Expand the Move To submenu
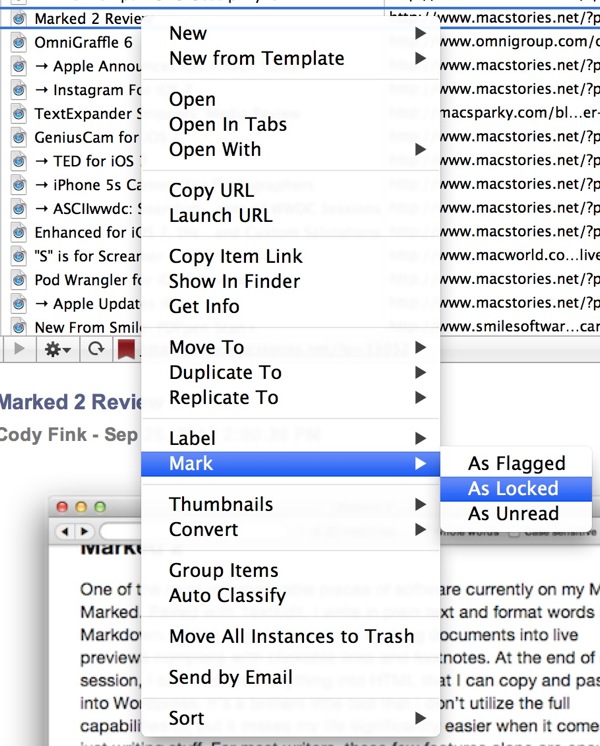The width and height of the screenshot is (600, 746). click(290, 347)
